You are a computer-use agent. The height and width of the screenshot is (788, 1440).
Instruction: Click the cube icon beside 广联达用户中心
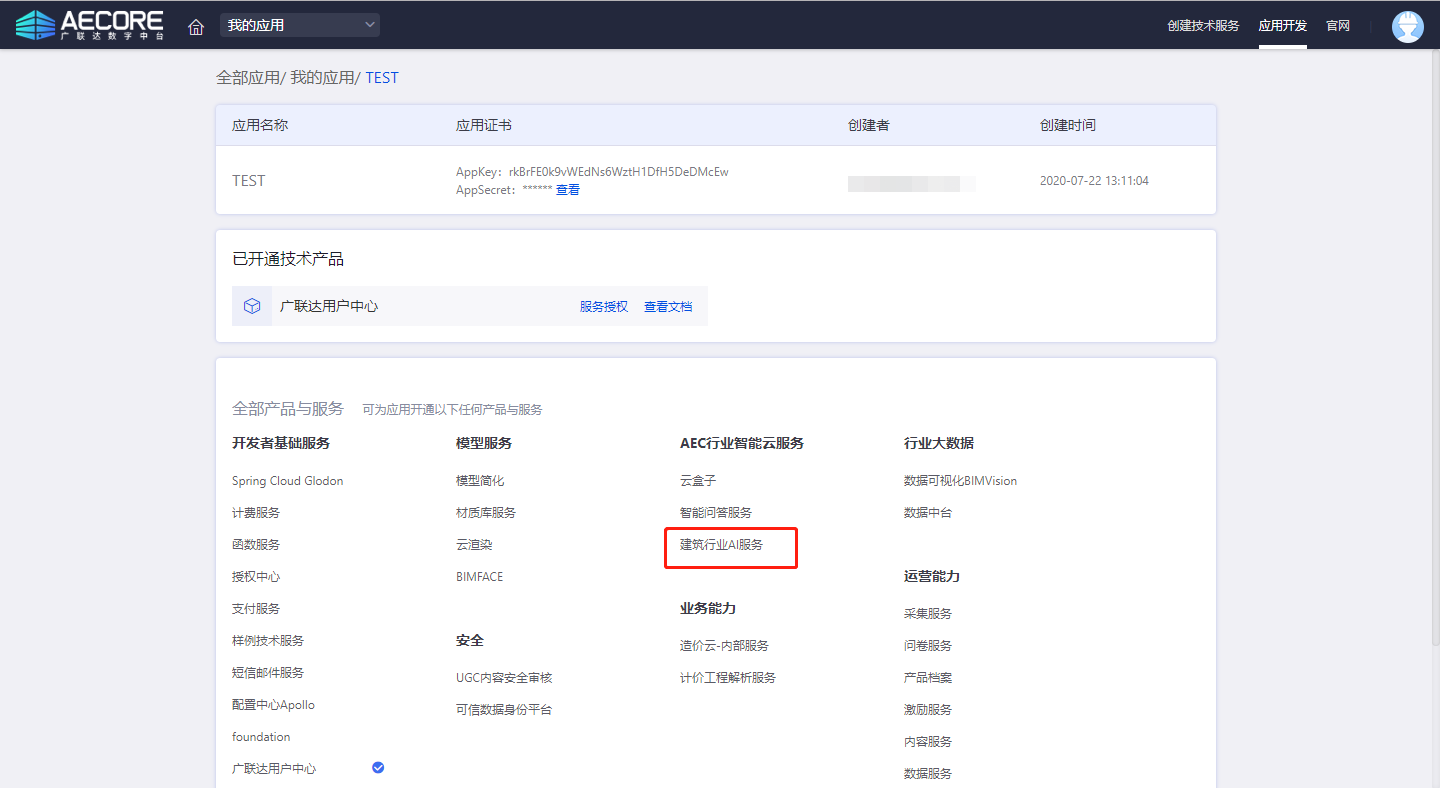pyautogui.click(x=252, y=306)
